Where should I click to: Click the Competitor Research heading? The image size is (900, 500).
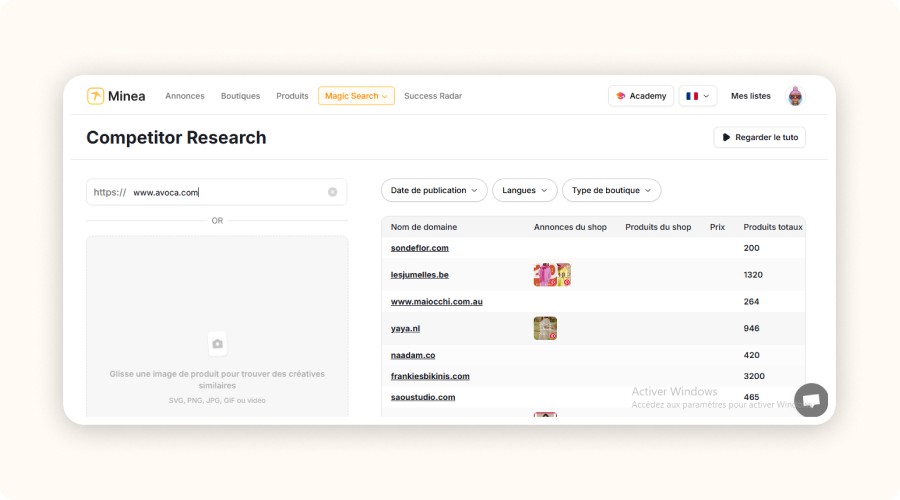176,138
